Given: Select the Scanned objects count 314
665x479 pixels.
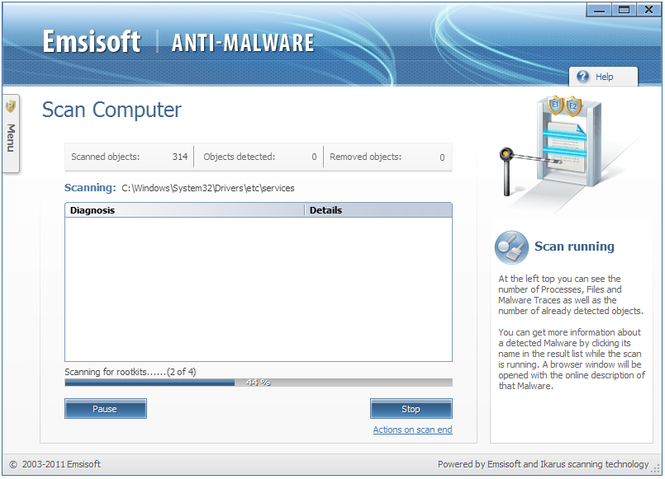Looking at the screenshot, I should pos(180,157).
